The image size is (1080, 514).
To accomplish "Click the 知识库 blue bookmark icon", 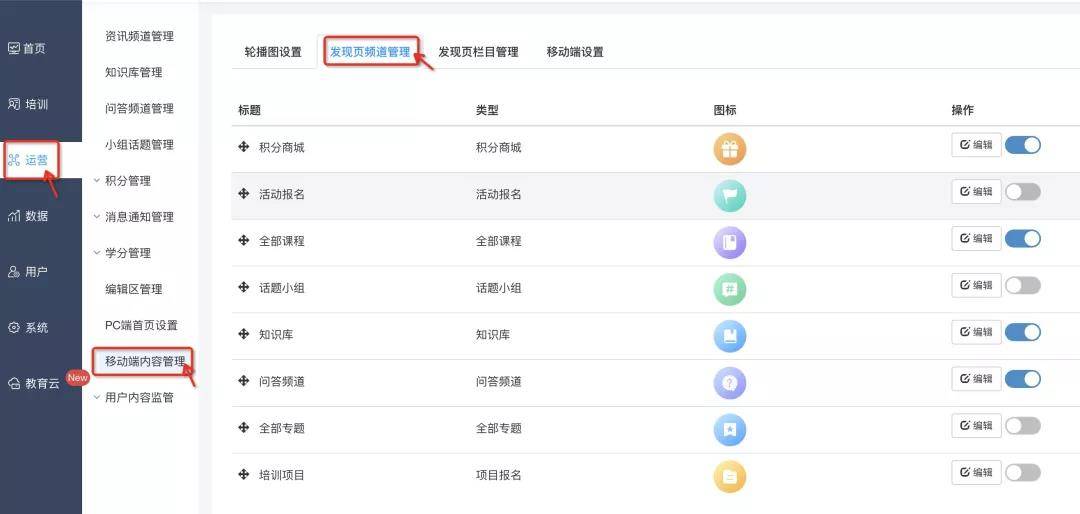I will point(729,336).
